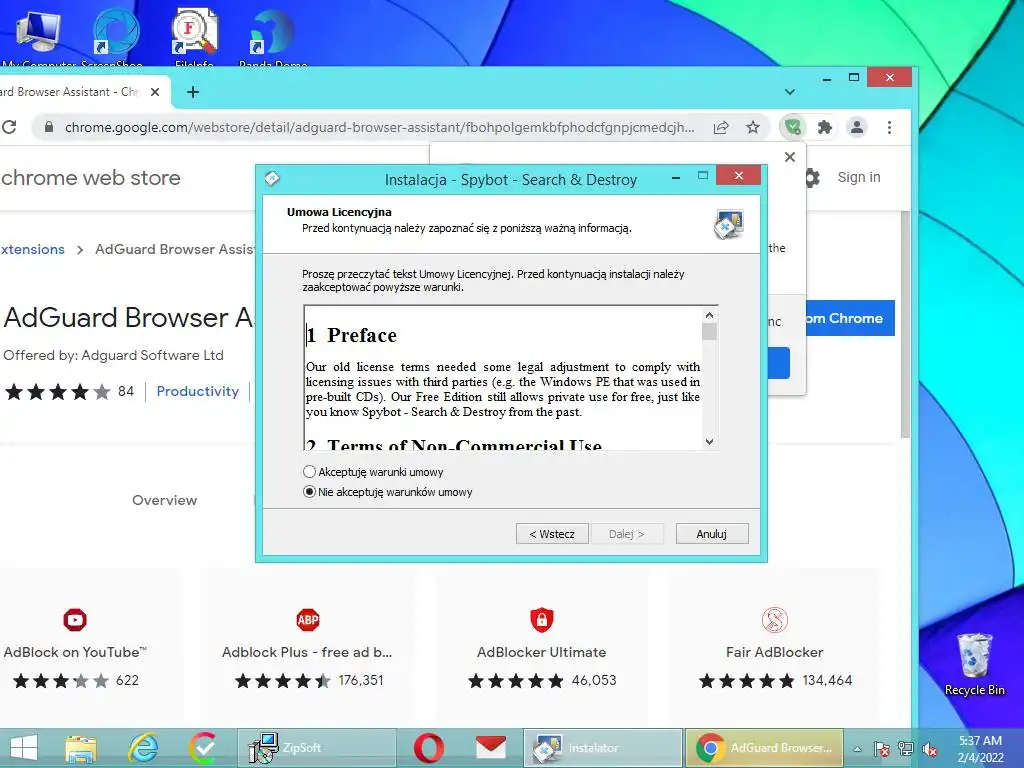
Task: Open the Overview tab on web store
Action: 165,500
